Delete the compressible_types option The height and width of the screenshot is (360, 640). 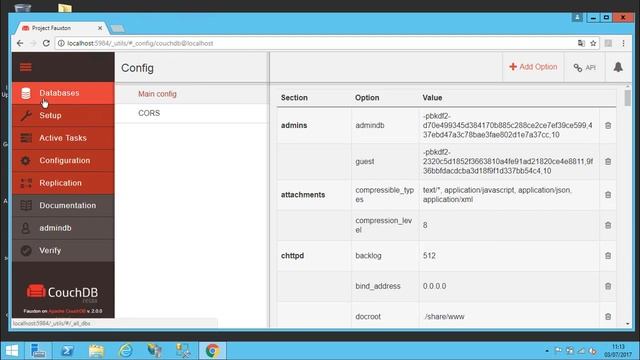[608, 195]
